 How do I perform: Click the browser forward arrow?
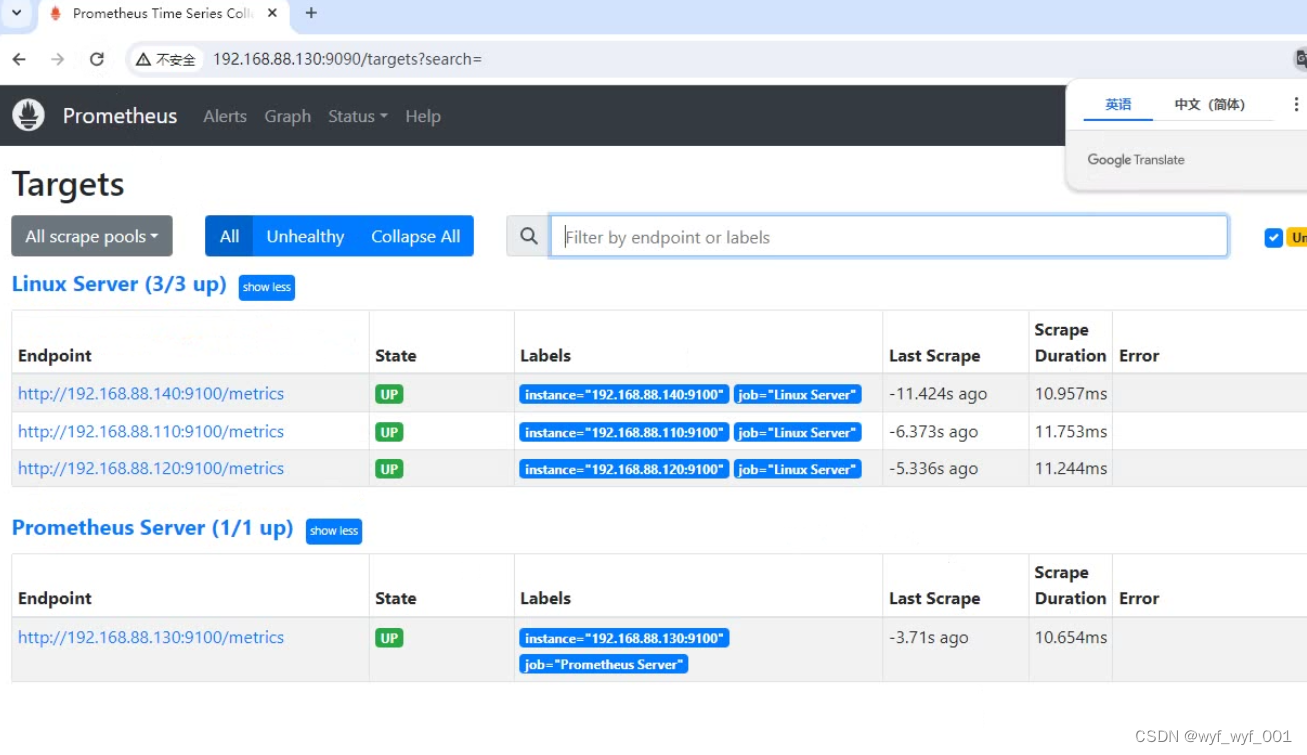(57, 59)
